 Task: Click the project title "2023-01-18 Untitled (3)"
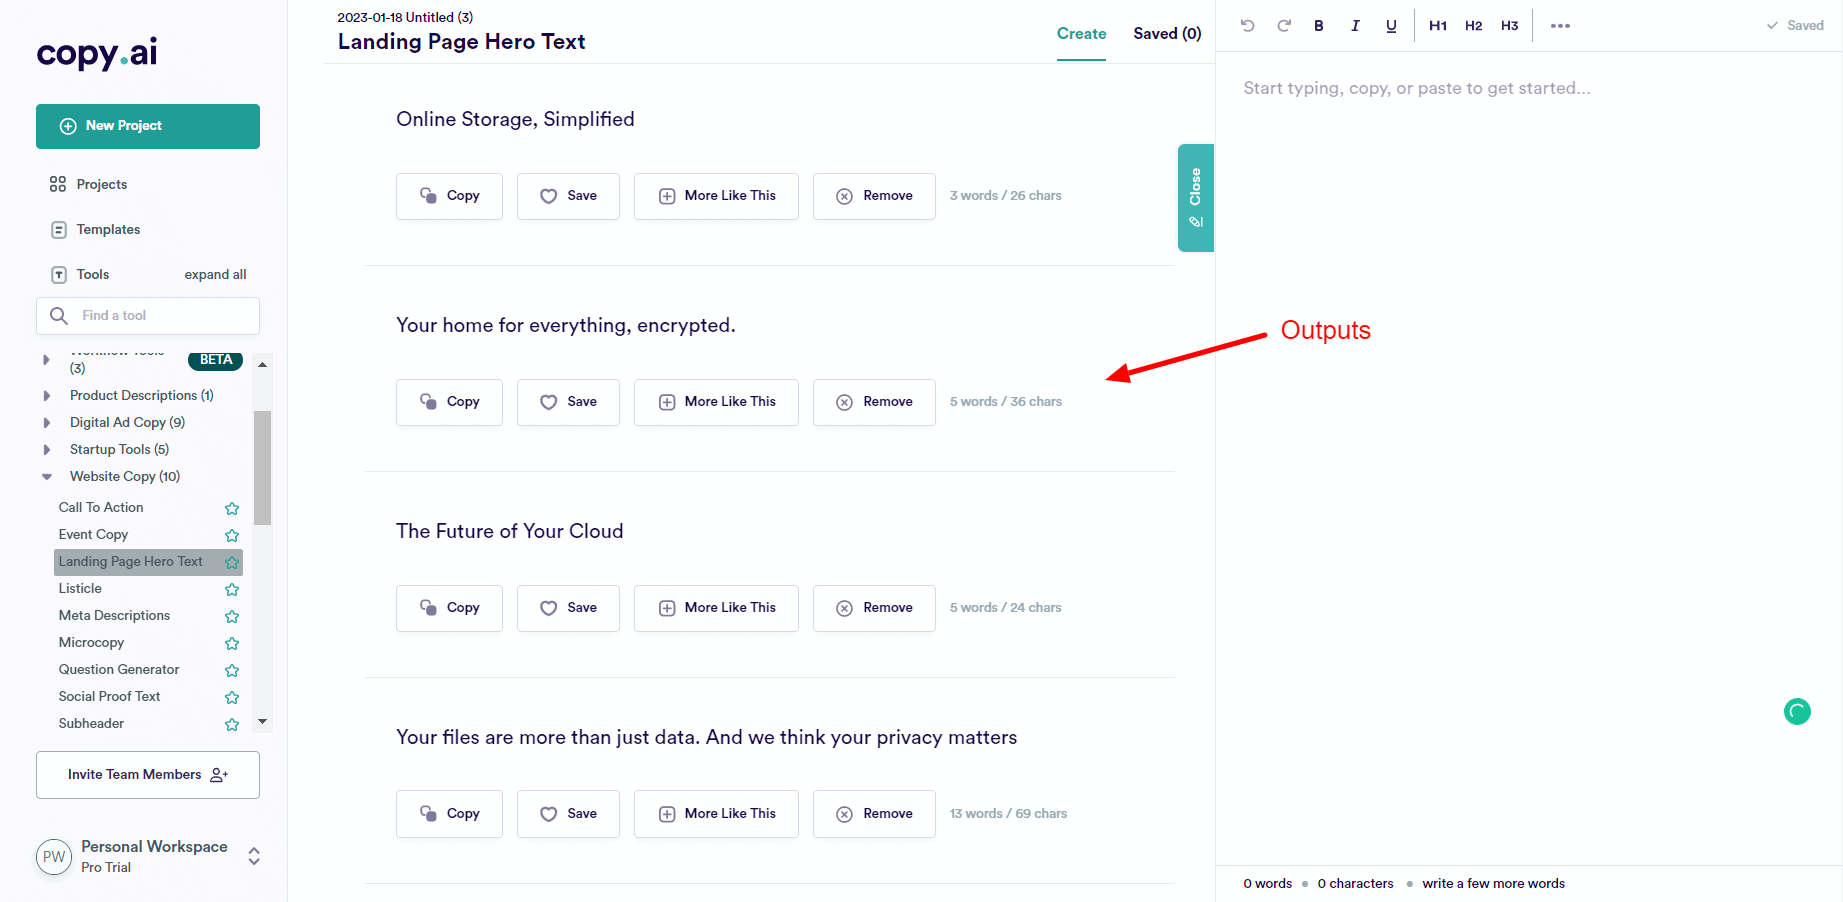pyautogui.click(x=405, y=17)
